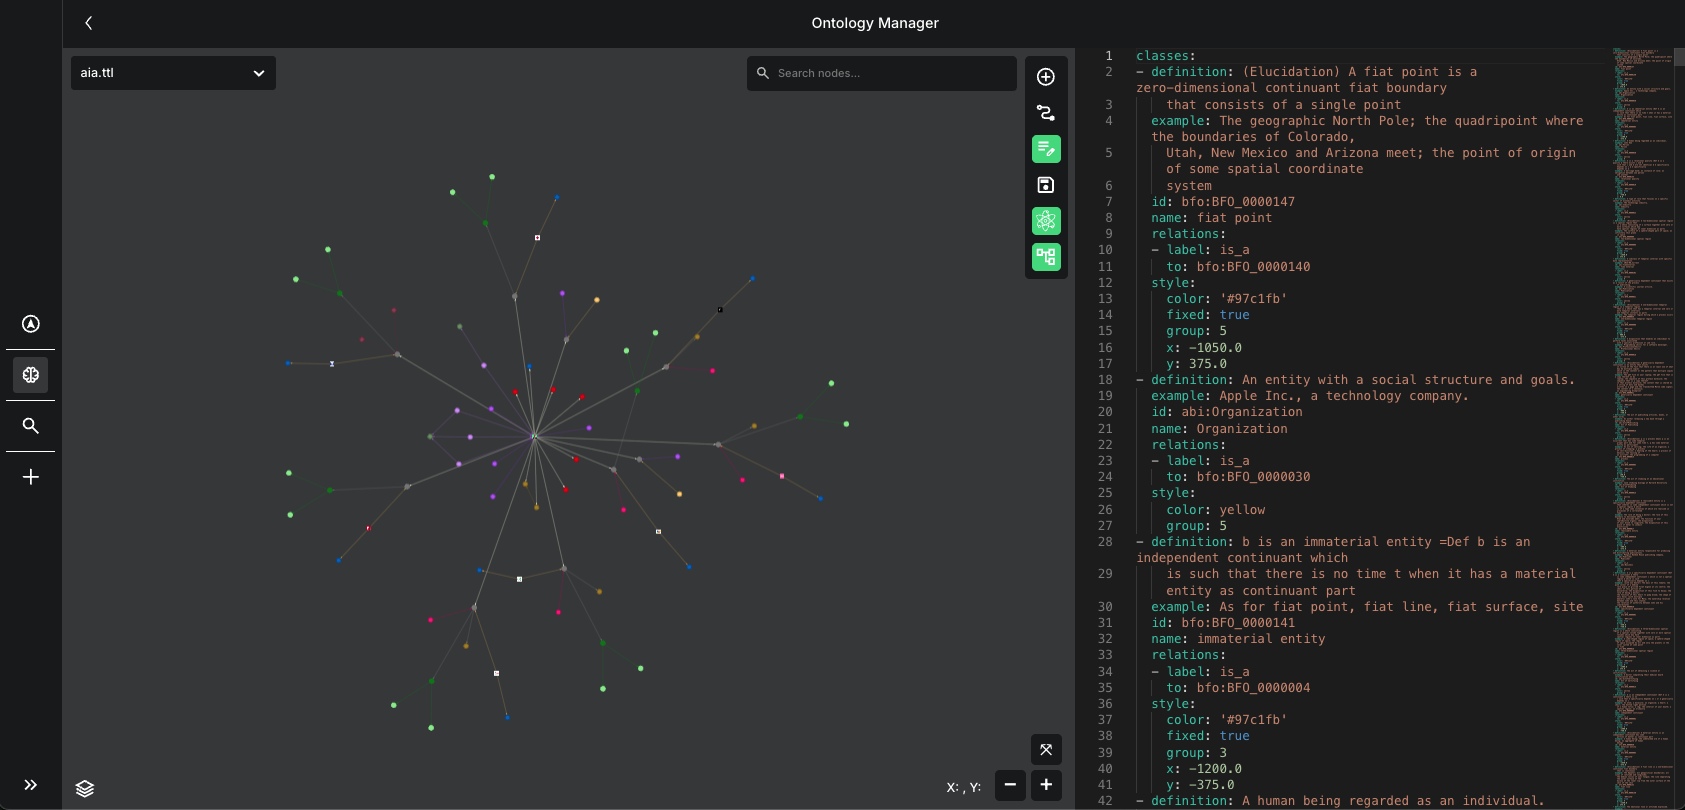The height and width of the screenshot is (810, 1685).
Task: Click 'id: abi:Organization' line
Action: tap(1226, 412)
